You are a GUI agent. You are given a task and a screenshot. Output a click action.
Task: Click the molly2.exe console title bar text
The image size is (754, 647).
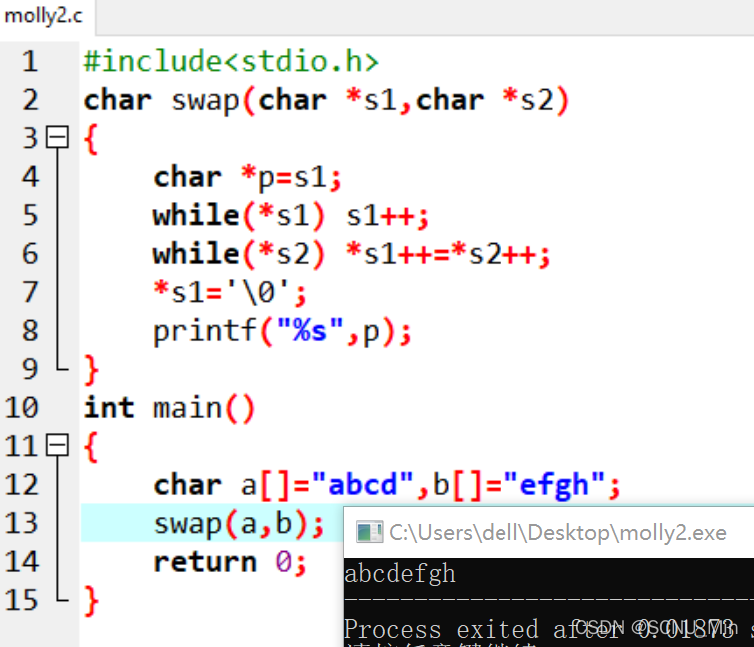click(x=558, y=533)
